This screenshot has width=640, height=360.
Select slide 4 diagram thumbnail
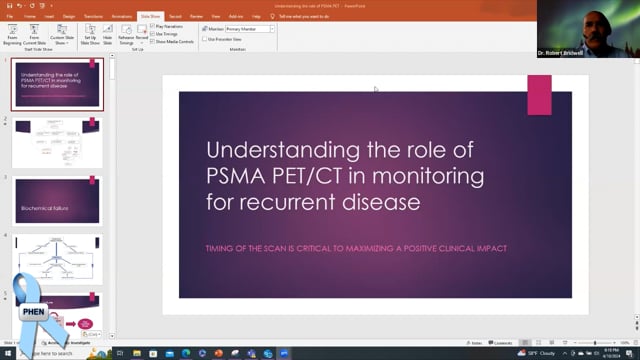[57, 259]
